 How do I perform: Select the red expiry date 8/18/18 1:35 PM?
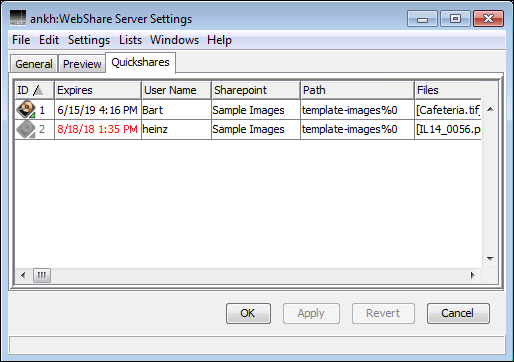point(97,129)
